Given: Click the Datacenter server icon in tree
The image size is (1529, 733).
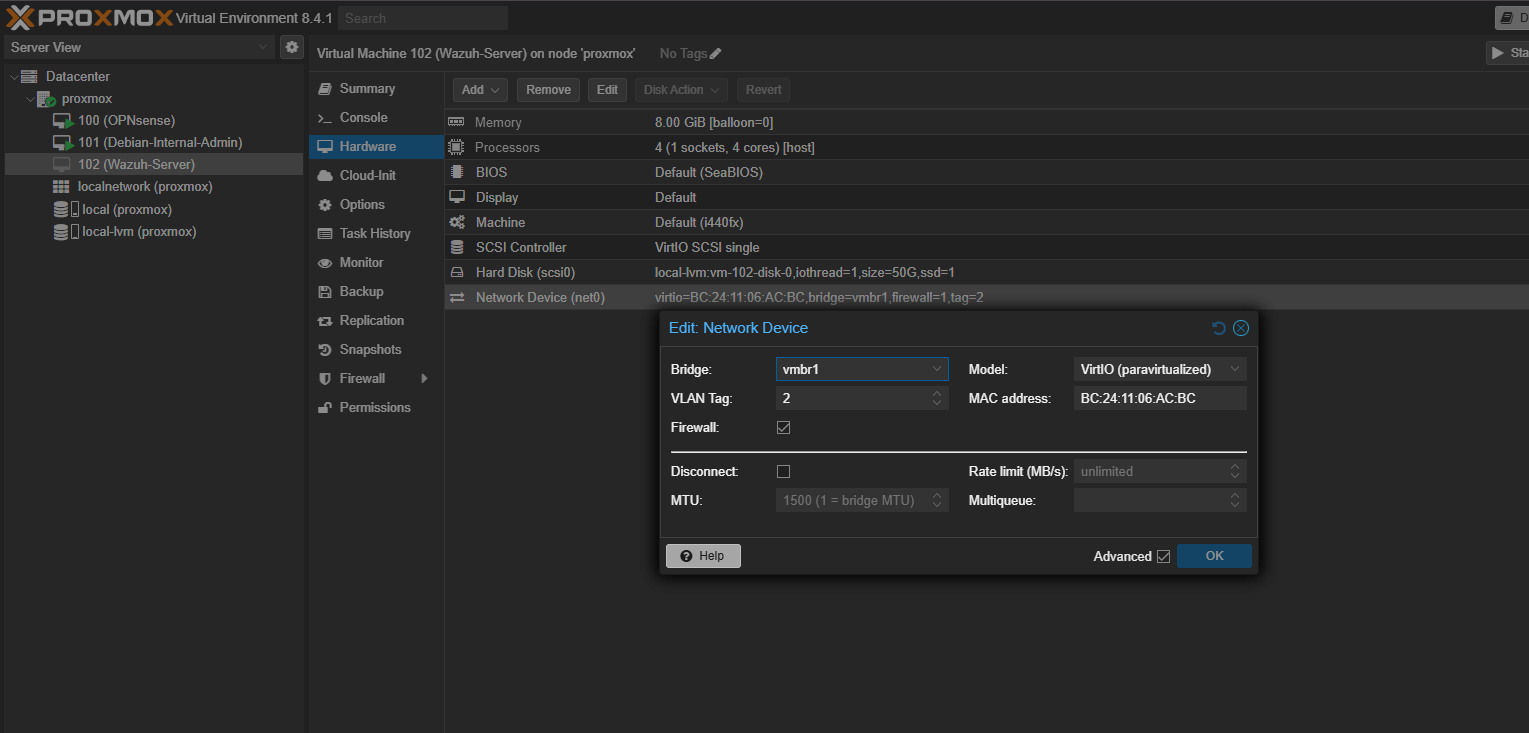Looking at the screenshot, I should (29, 77).
